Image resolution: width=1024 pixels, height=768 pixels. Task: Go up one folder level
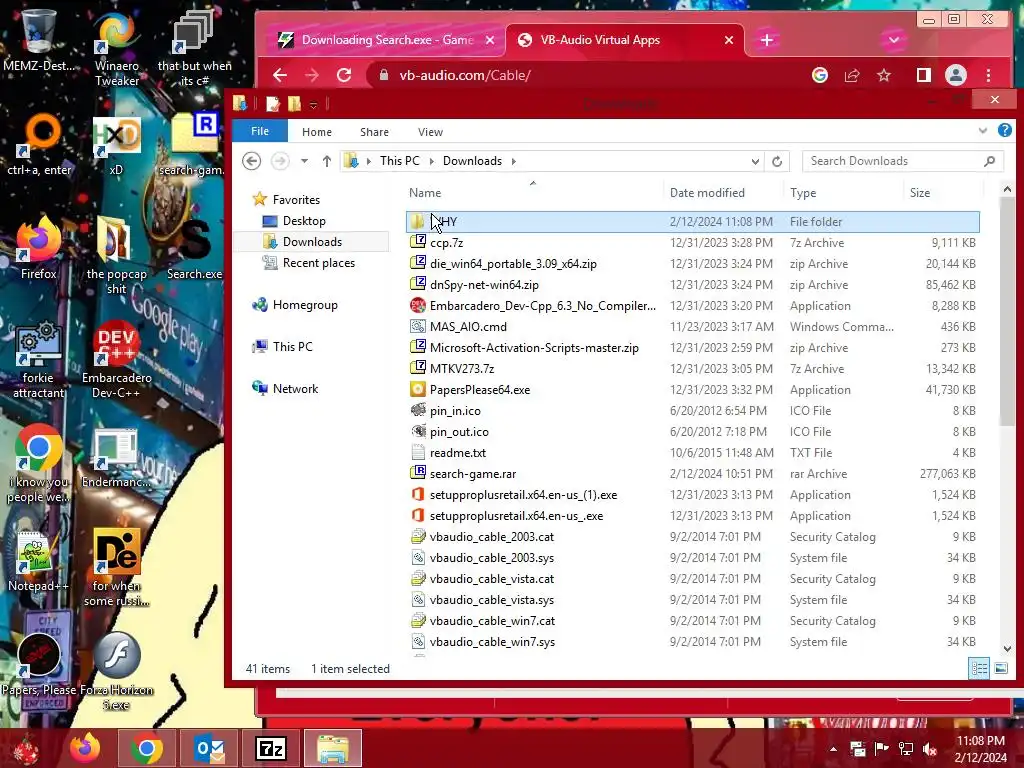point(327,161)
